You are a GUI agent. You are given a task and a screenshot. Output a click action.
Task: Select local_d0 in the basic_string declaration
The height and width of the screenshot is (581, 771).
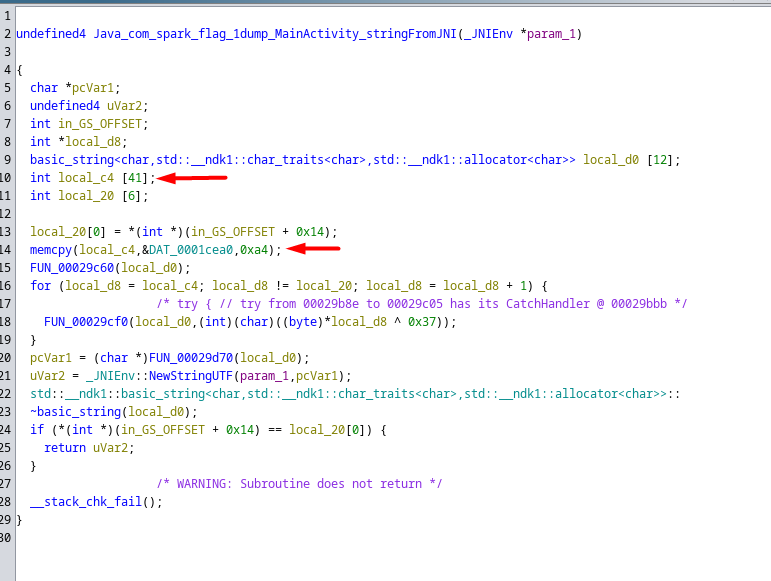[611, 160]
